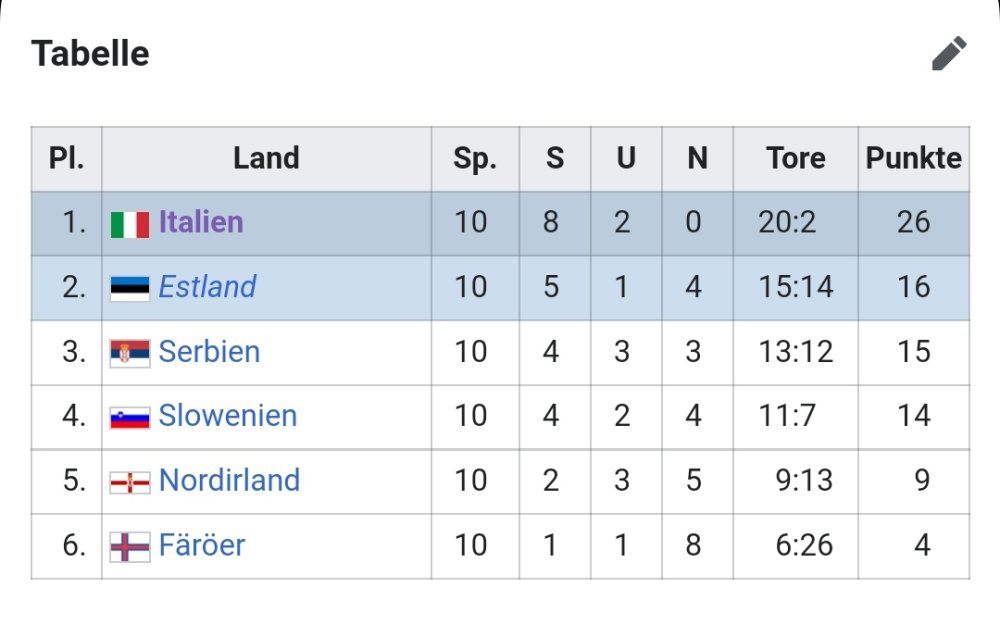1000x625 pixels.
Task: Click the Tabelle section heading
Action: coord(90,53)
